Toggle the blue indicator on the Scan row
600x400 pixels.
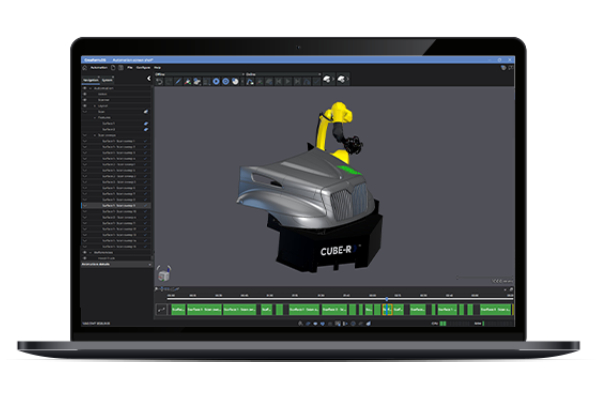point(146,111)
